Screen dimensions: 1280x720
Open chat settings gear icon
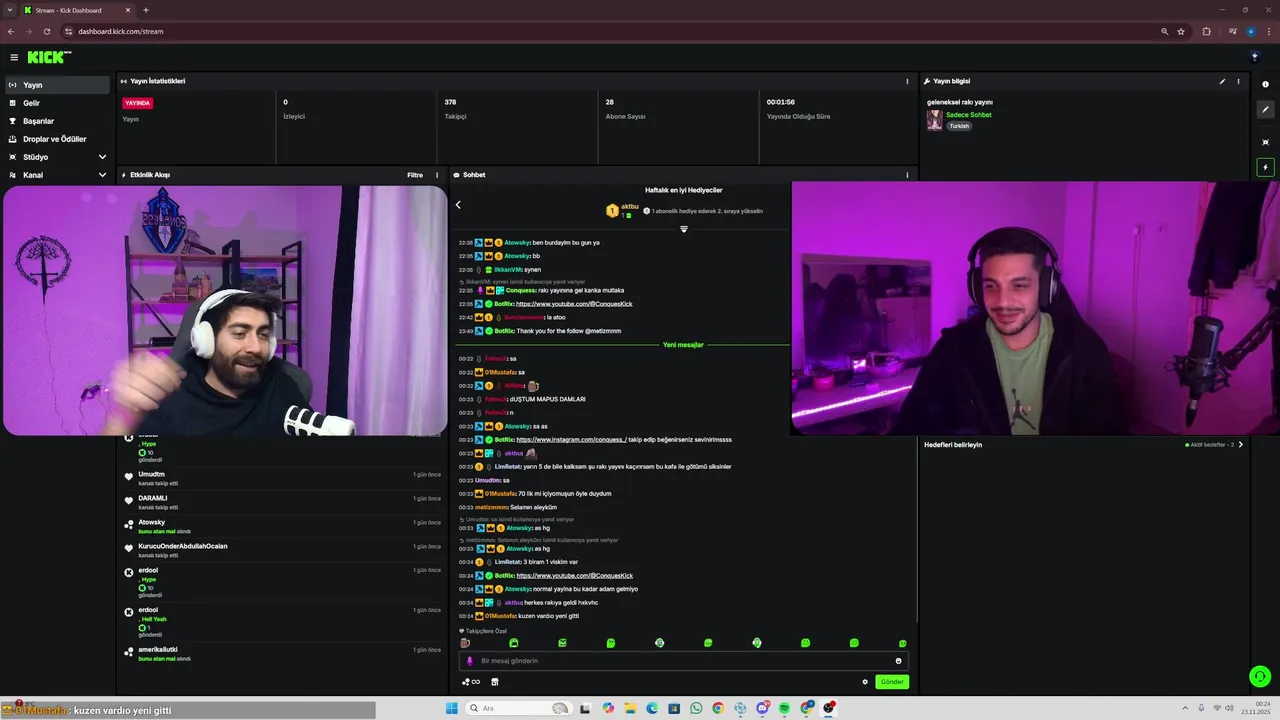(x=865, y=682)
